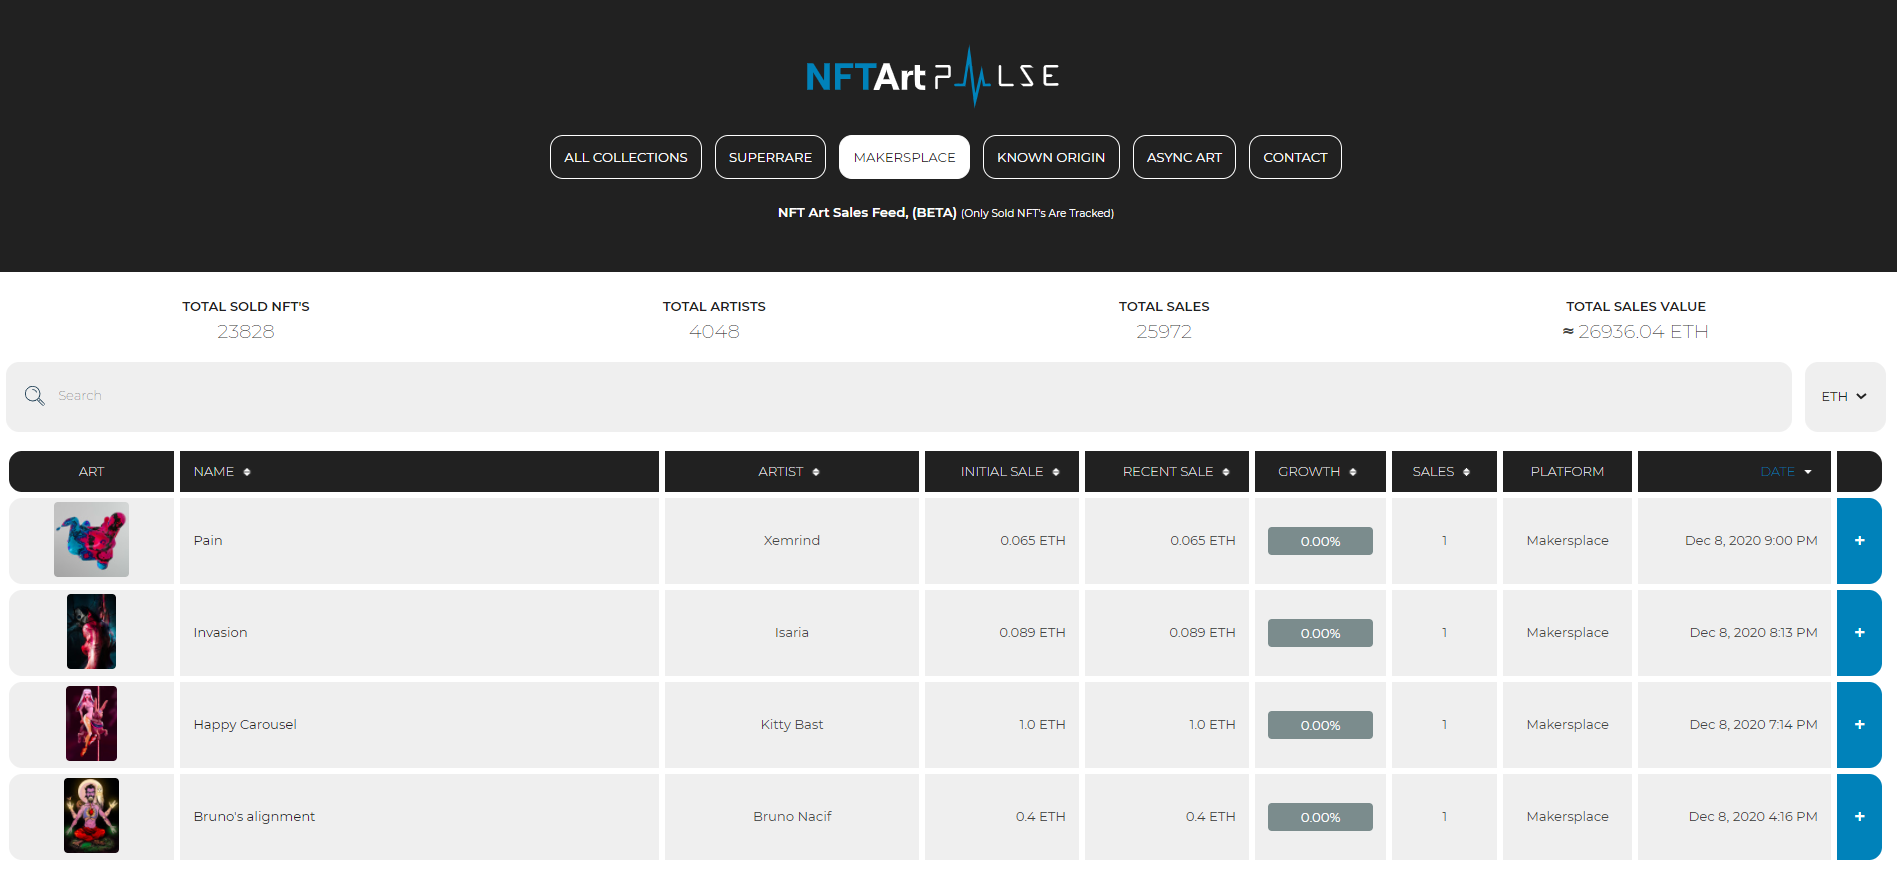
Task: Open the Happy Carousel artwork thumbnail
Action: [91, 724]
